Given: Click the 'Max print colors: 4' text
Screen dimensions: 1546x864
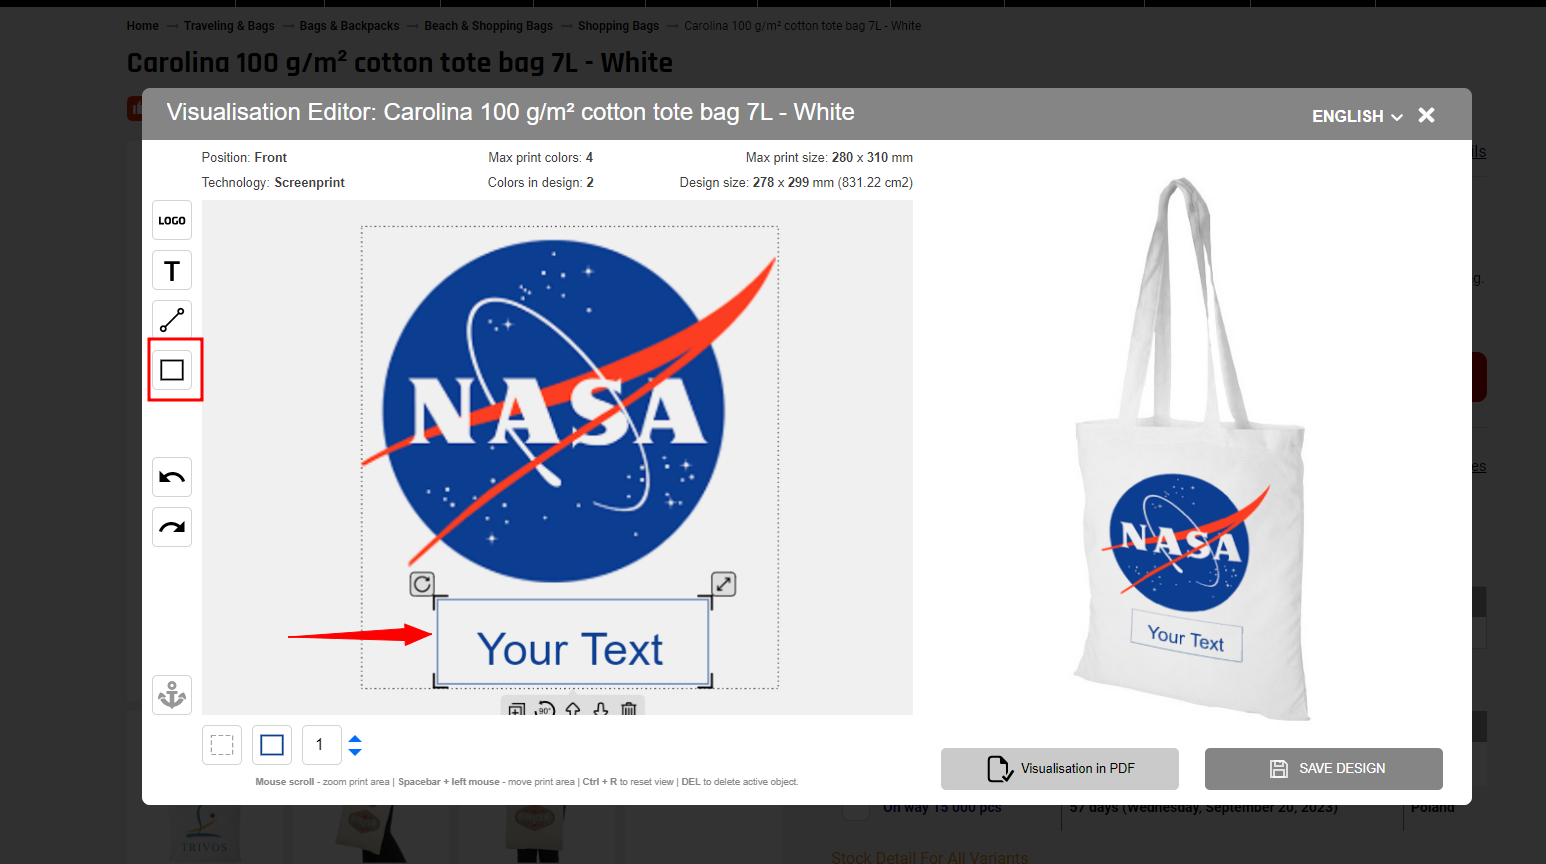Looking at the screenshot, I should 541,158.
